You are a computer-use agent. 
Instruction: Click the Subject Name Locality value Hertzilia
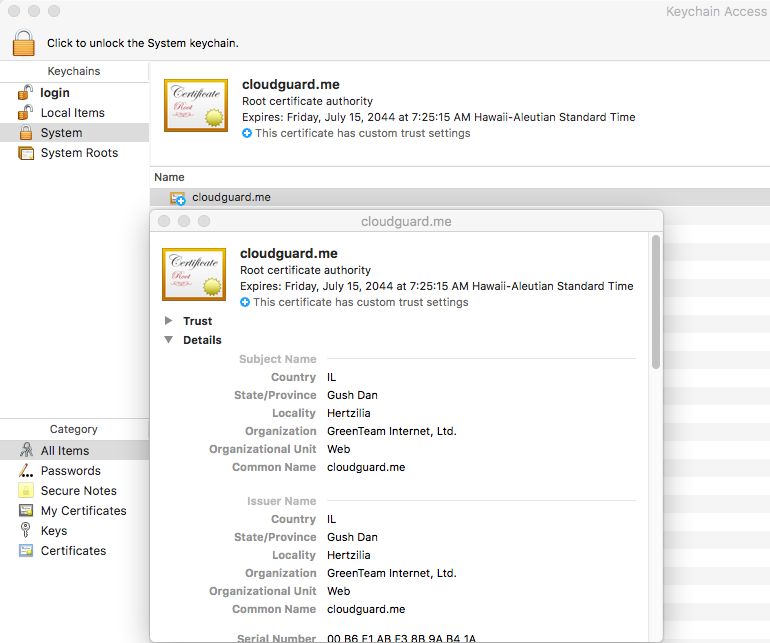(x=349, y=413)
